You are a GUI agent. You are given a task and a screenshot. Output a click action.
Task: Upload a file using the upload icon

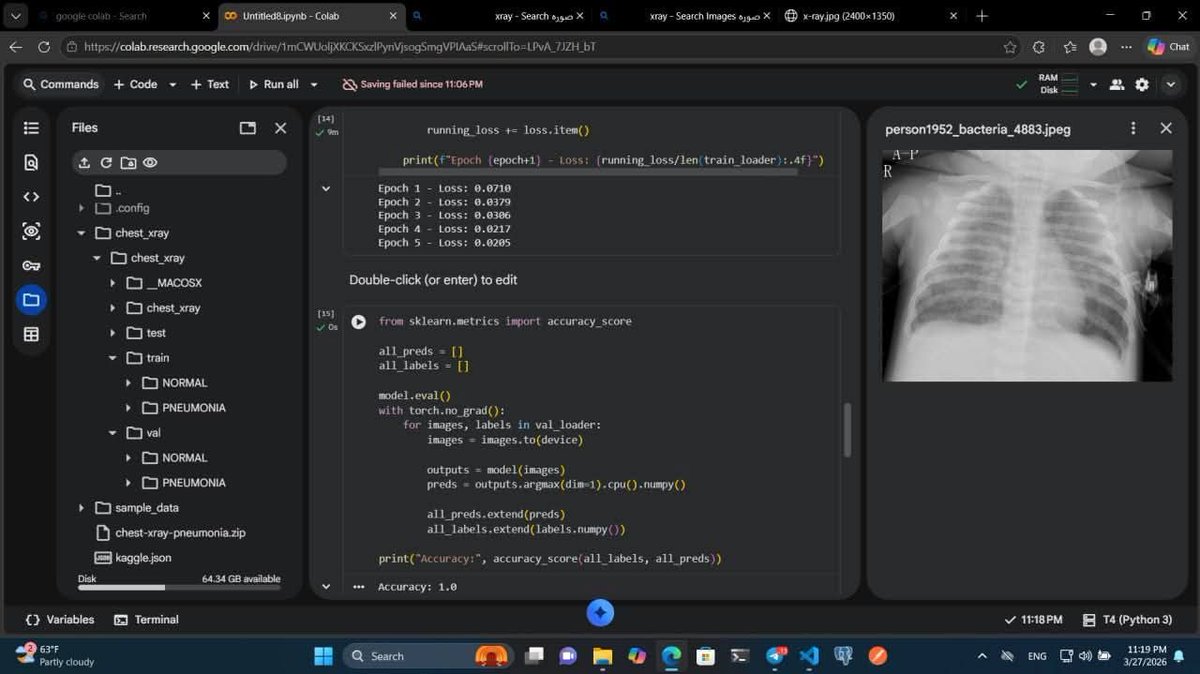pyautogui.click(x=85, y=162)
